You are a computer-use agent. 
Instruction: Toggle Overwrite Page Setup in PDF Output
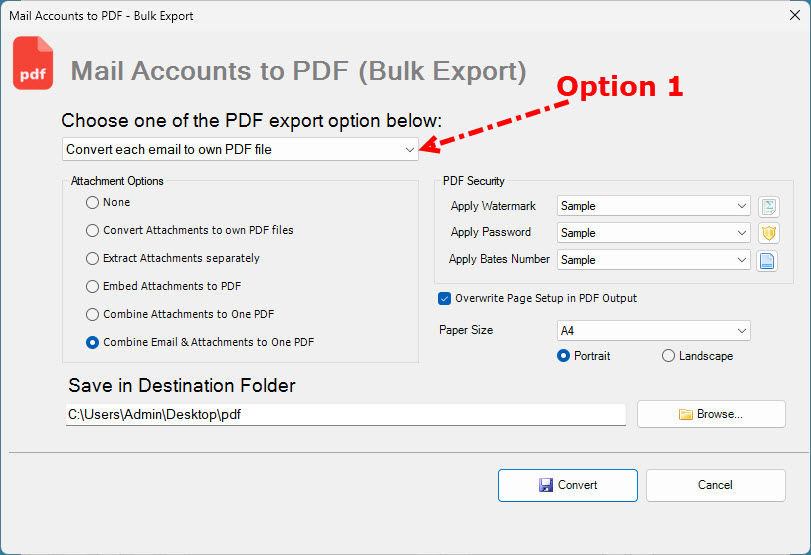coord(445,298)
